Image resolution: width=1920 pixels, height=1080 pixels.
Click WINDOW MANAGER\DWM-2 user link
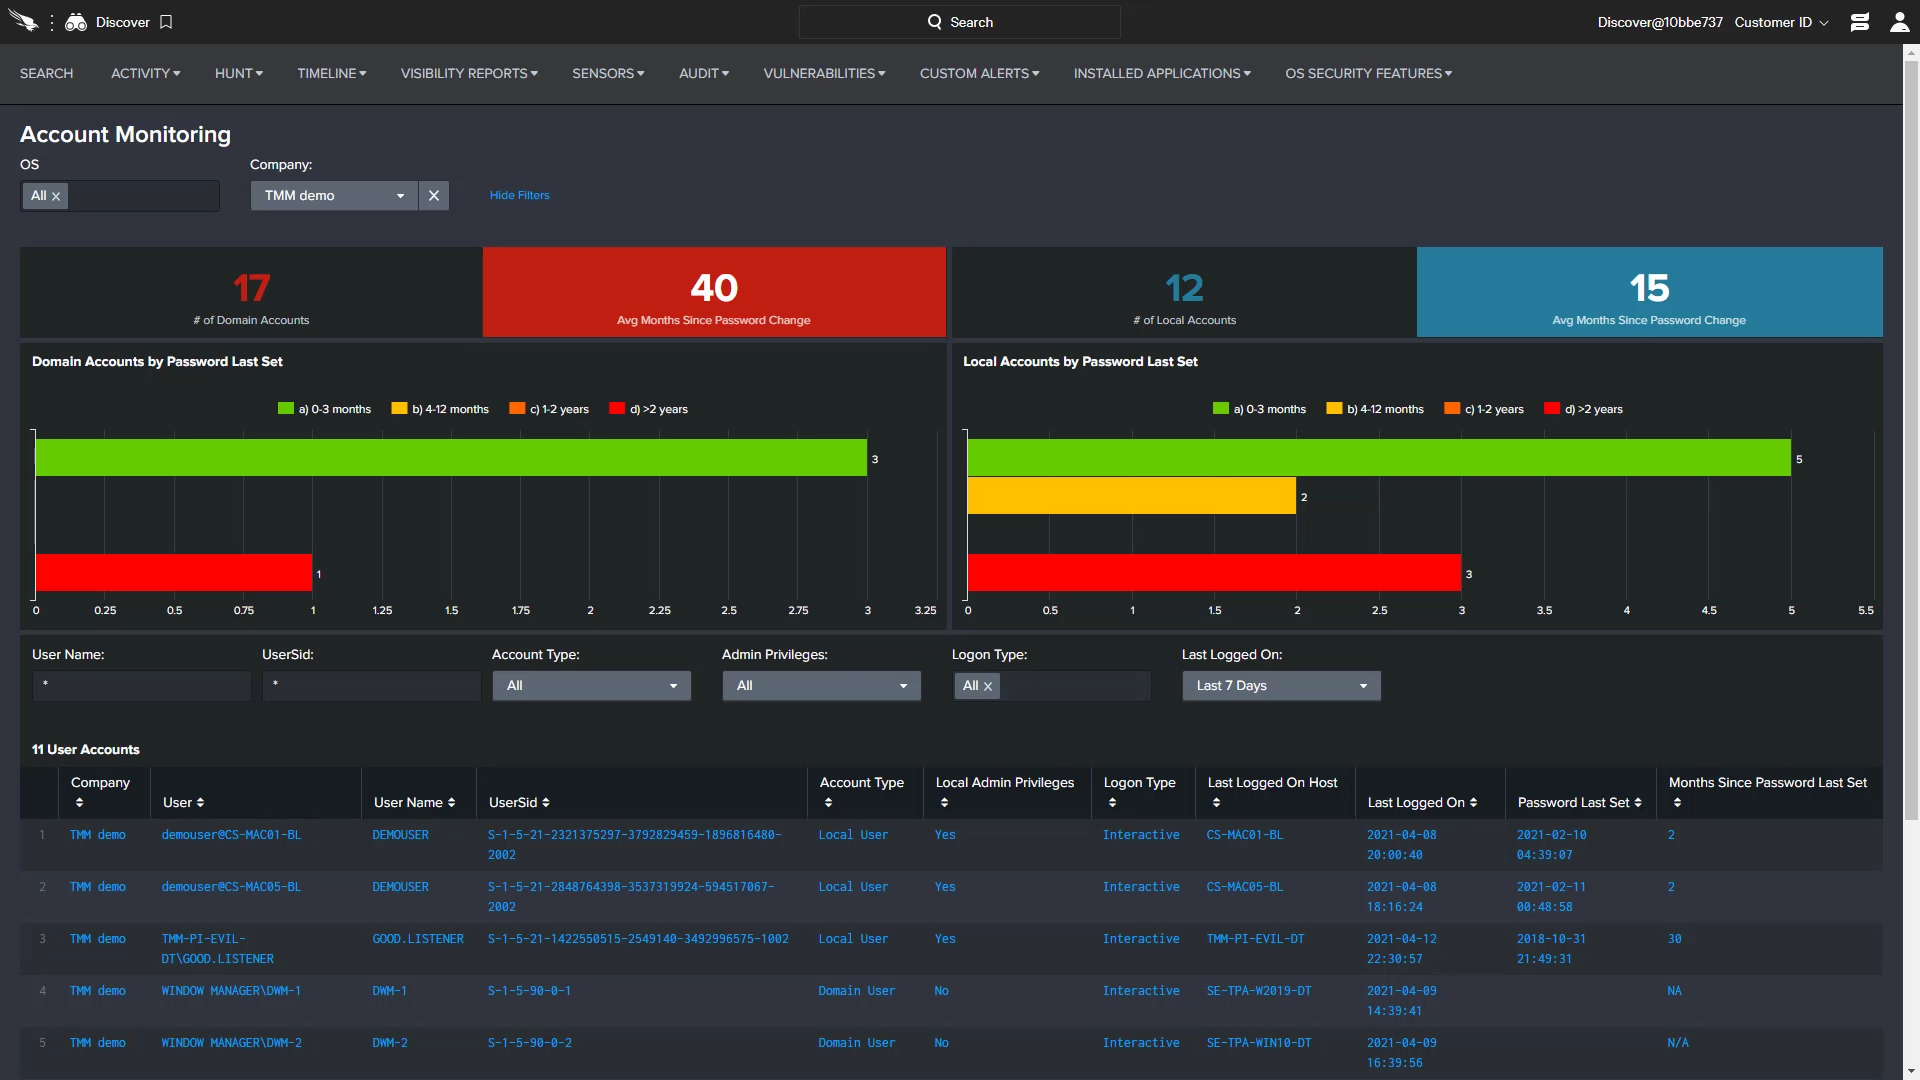[x=231, y=1043]
